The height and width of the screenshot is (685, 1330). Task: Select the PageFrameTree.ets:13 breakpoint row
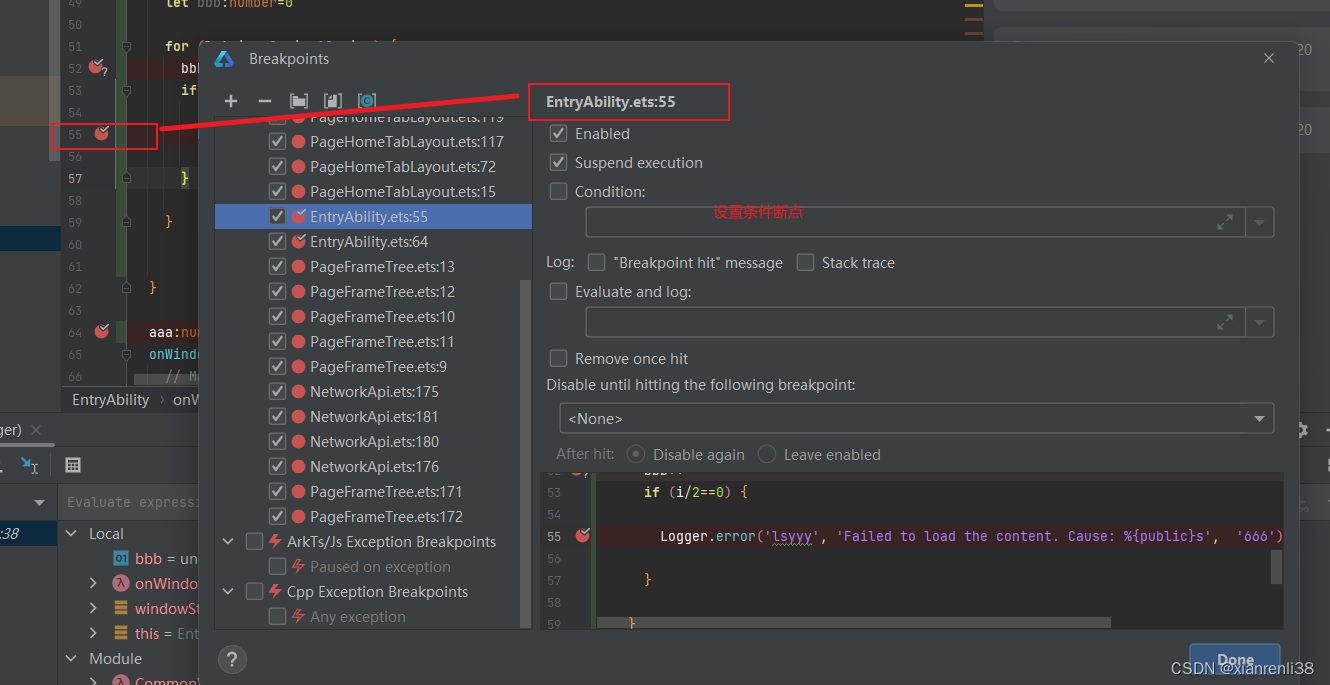click(373, 266)
